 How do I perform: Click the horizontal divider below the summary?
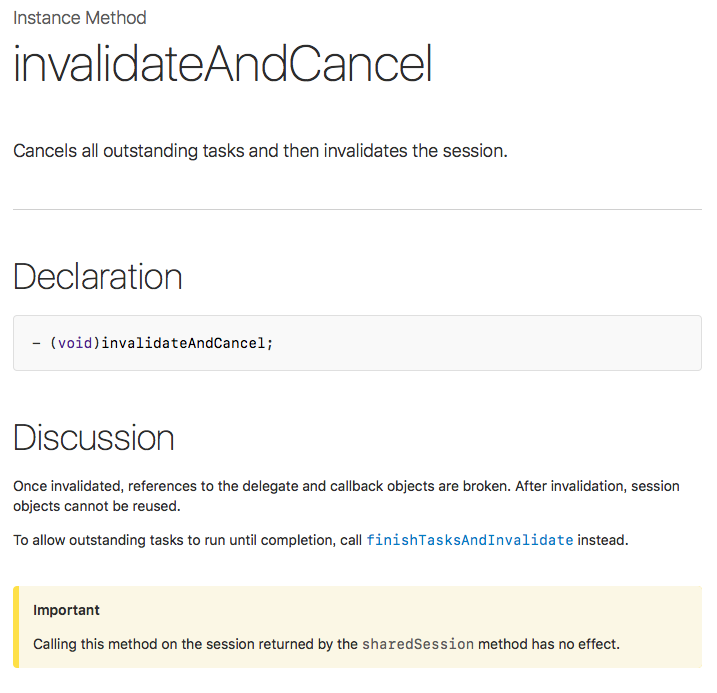pos(357,209)
